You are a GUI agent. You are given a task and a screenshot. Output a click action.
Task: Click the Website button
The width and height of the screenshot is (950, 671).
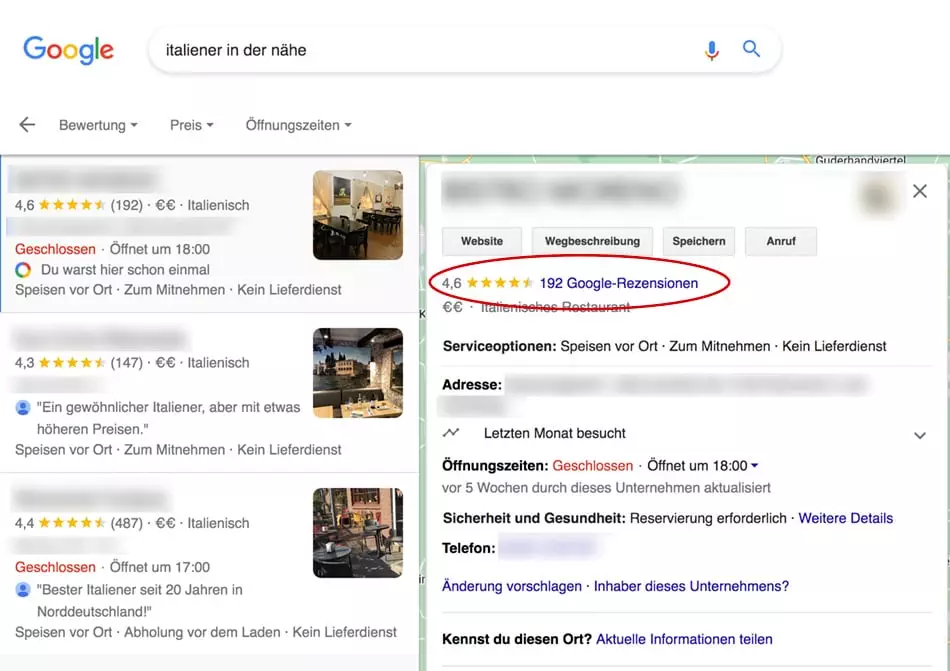tap(482, 241)
